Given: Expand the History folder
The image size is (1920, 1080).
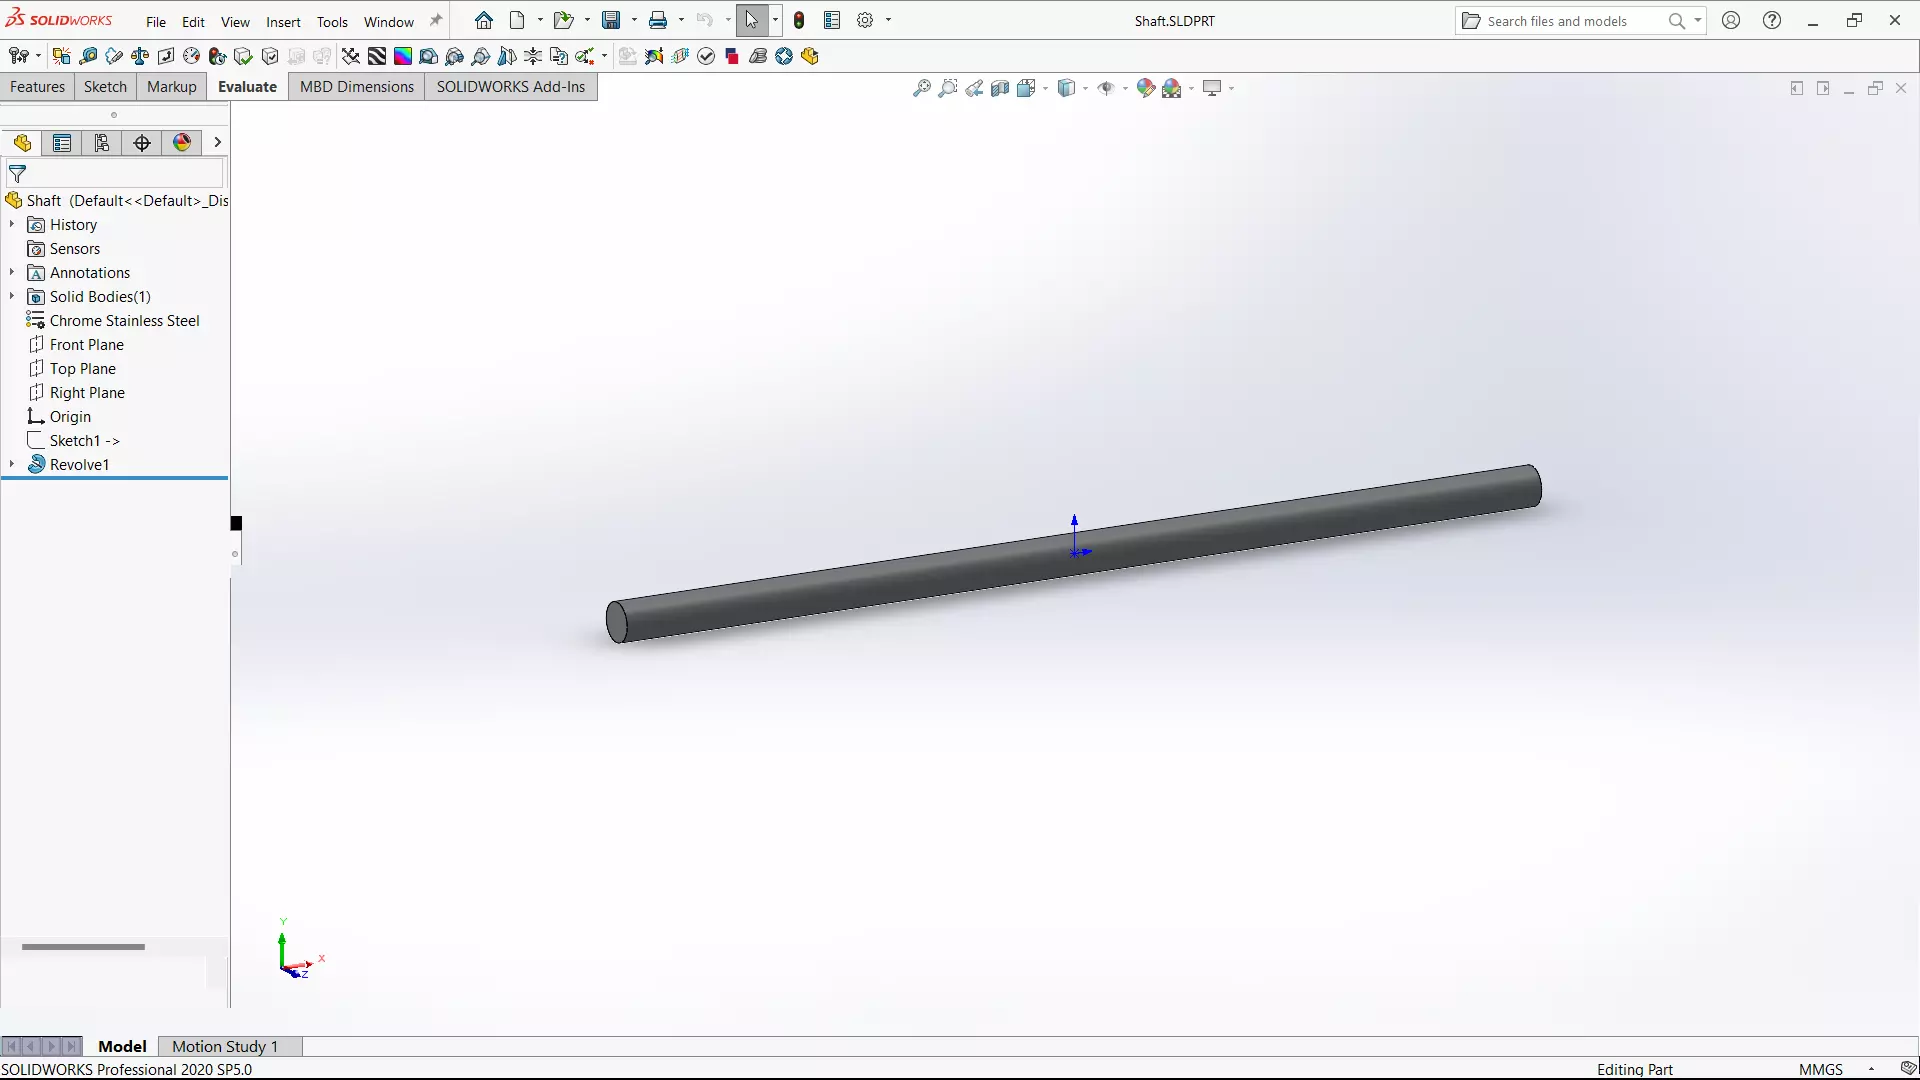Looking at the screenshot, I should (12, 225).
